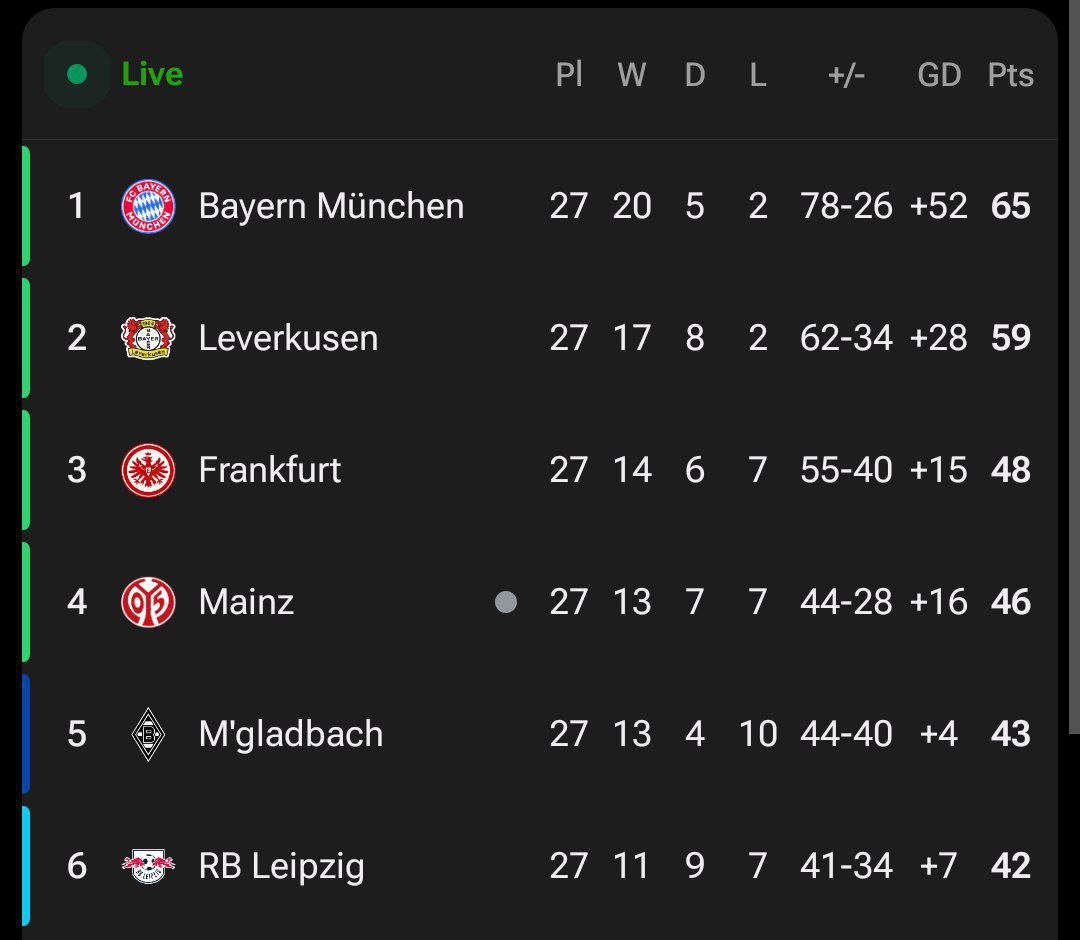Click the M'gladbach diamond crest

tap(148, 734)
